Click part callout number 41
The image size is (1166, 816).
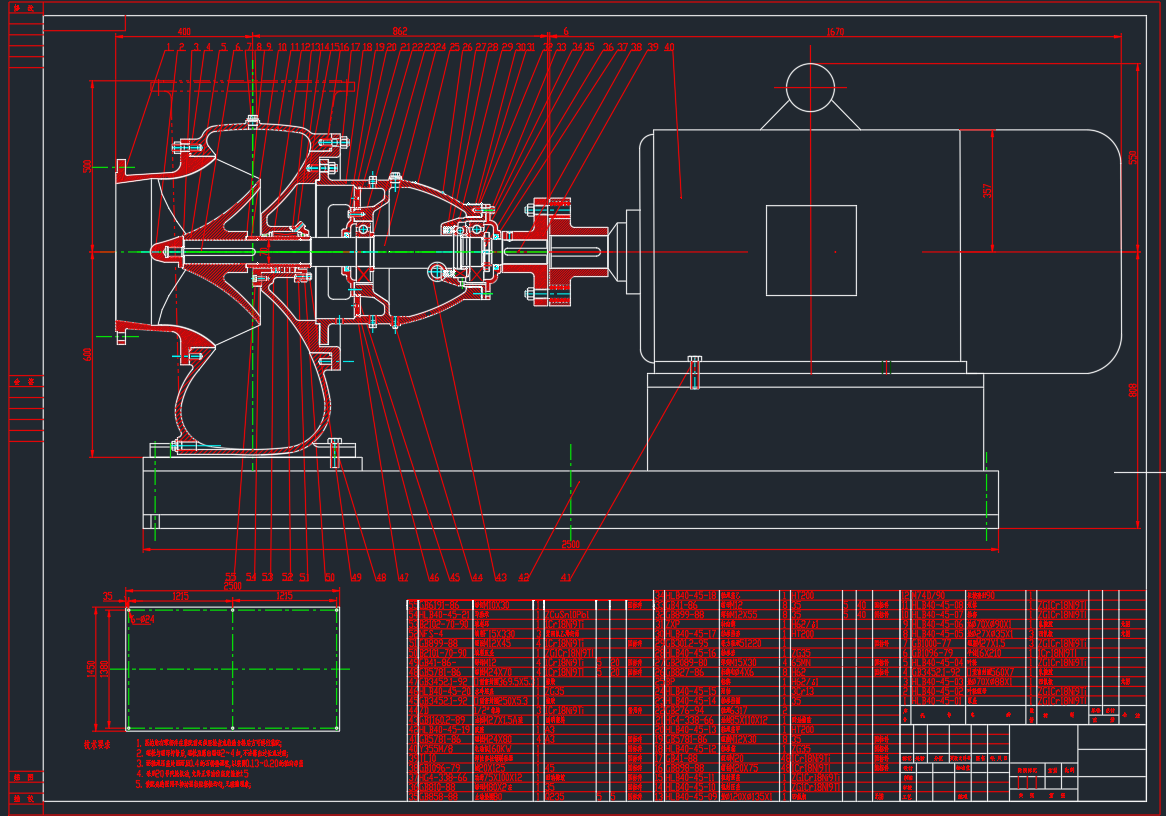(x=566, y=577)
